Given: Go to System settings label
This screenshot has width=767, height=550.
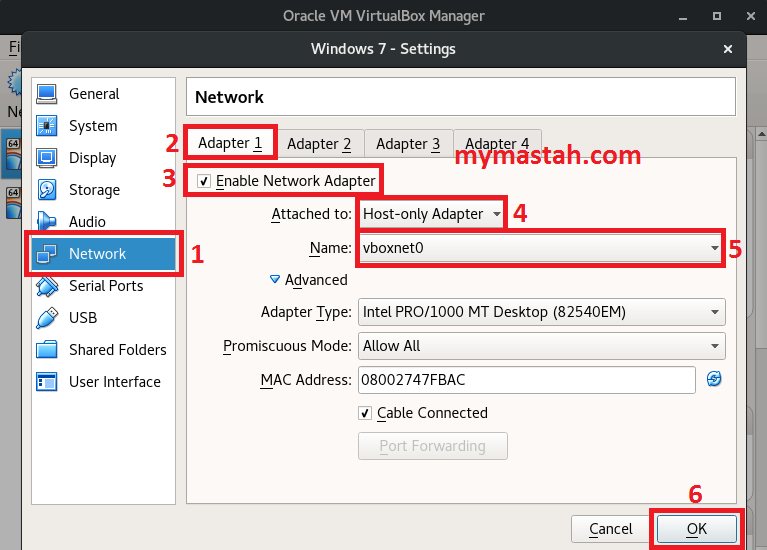Looking at the screenshot, I should pos(93,126).
